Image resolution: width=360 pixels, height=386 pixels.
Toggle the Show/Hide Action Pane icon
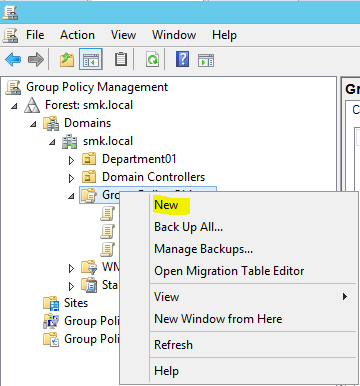click(x=206, y=60)
